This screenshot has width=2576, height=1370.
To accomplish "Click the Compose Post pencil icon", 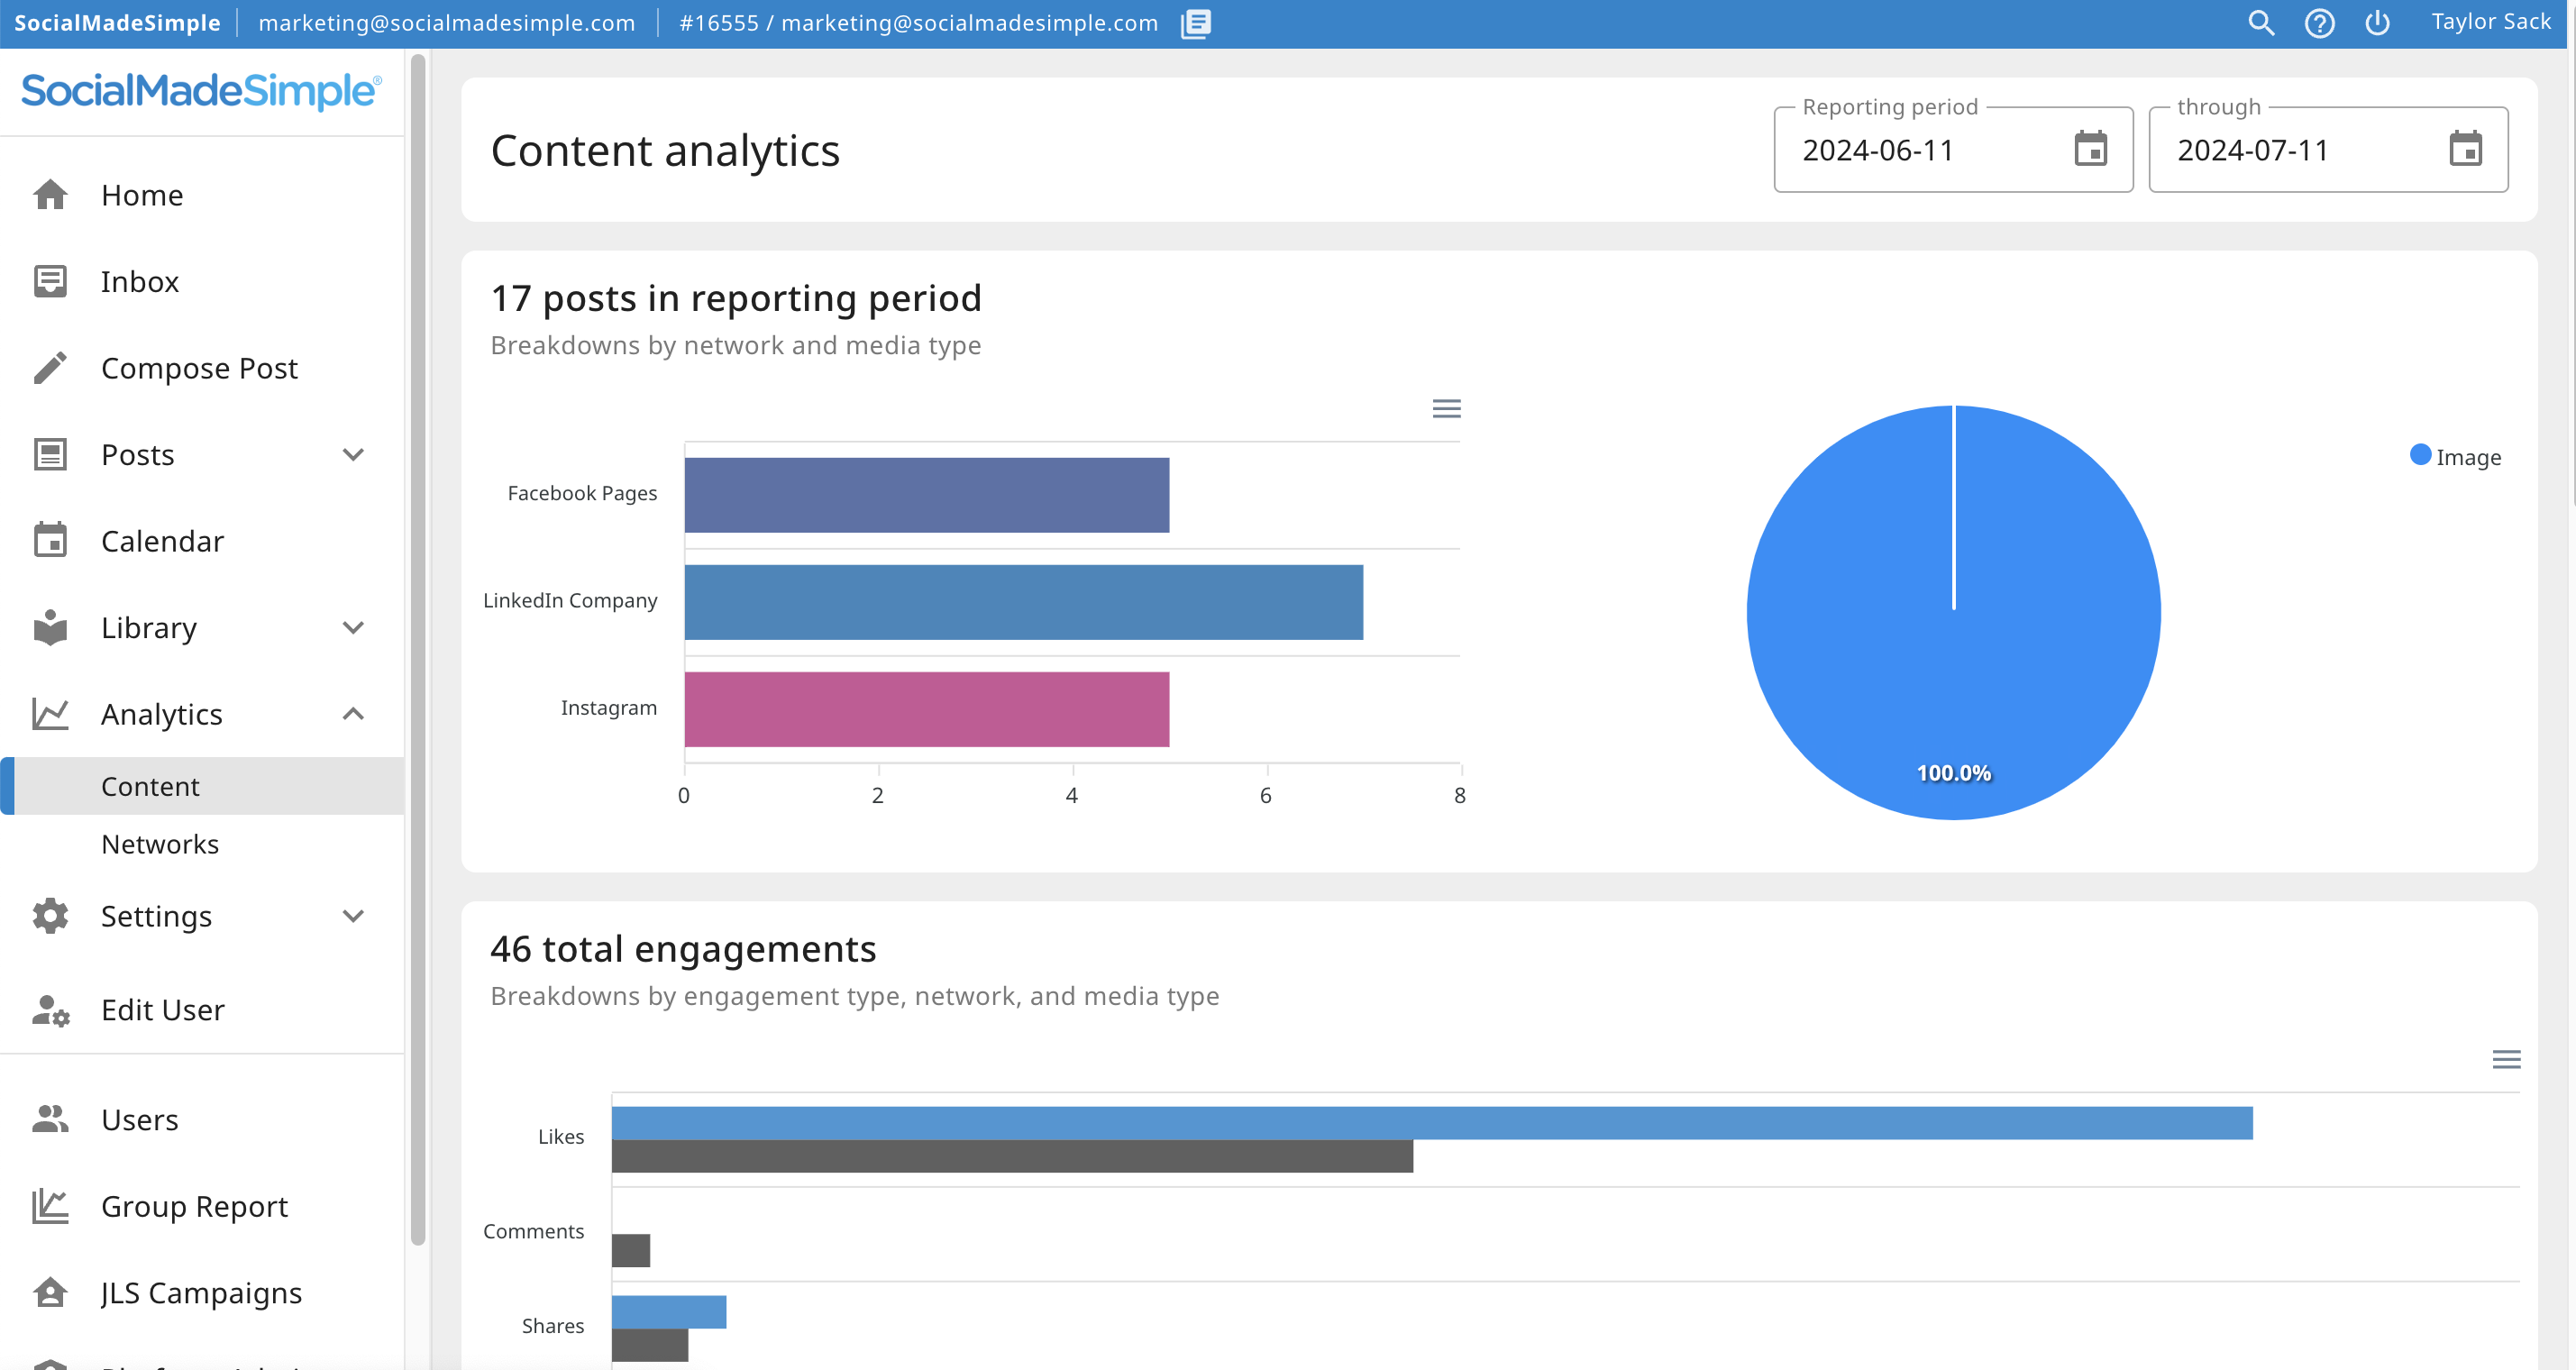I will click(x=50, y=368).
